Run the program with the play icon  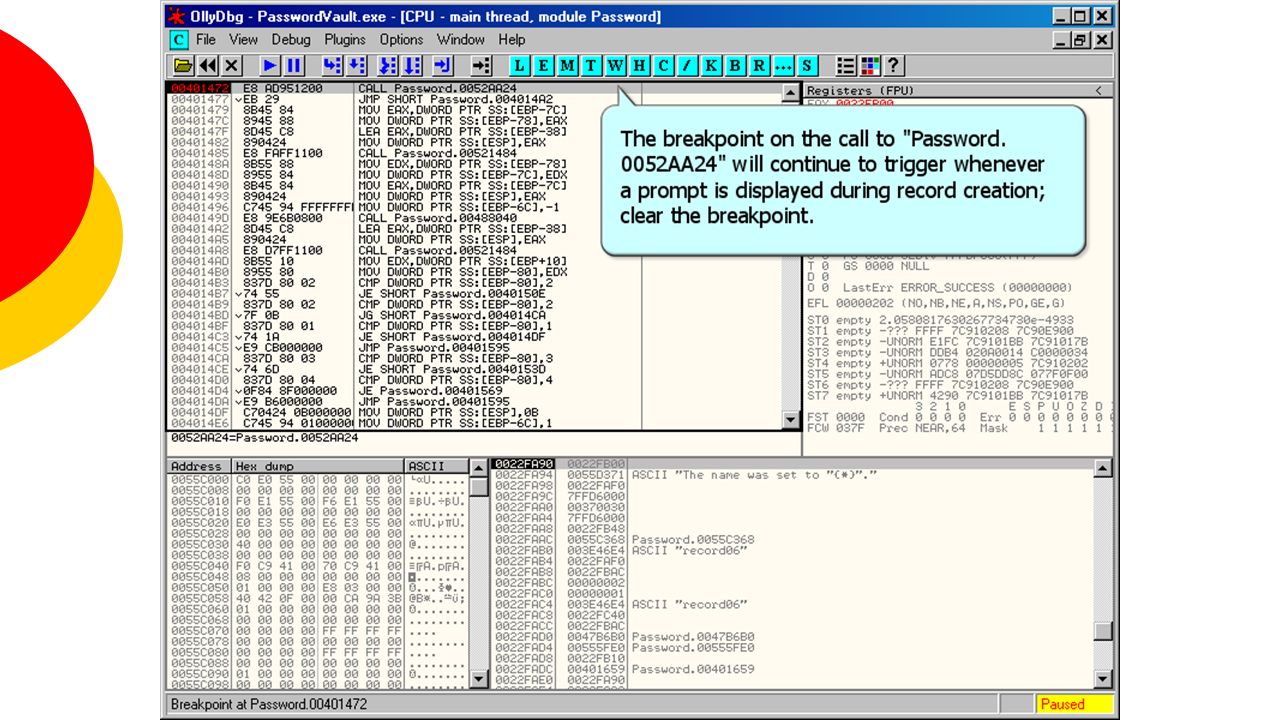click(x=270, y=66)
